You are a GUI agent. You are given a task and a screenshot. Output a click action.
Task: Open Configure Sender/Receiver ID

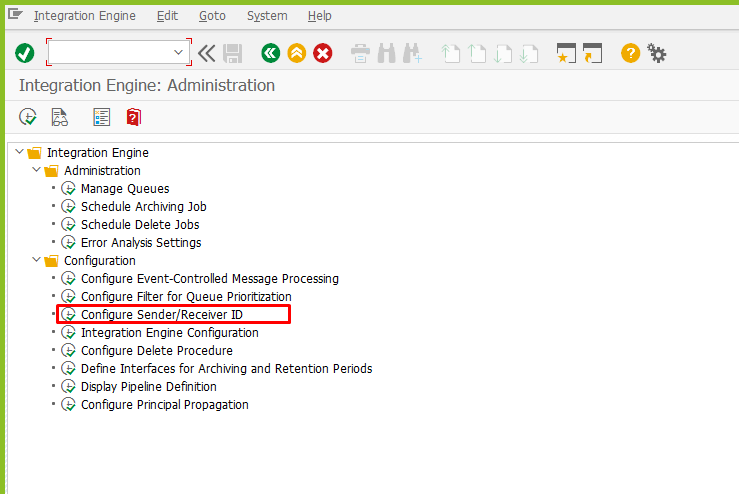[x=162, y=314]
